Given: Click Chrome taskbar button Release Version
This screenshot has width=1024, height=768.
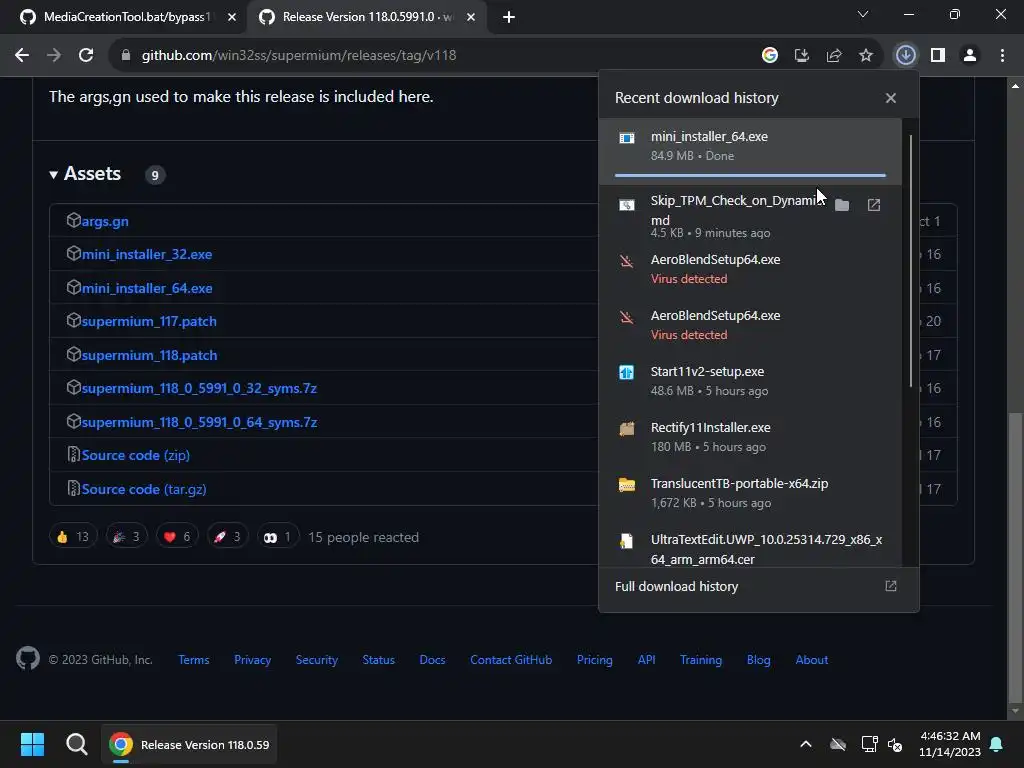Looking at the screenshot, I should coord(189,744).
